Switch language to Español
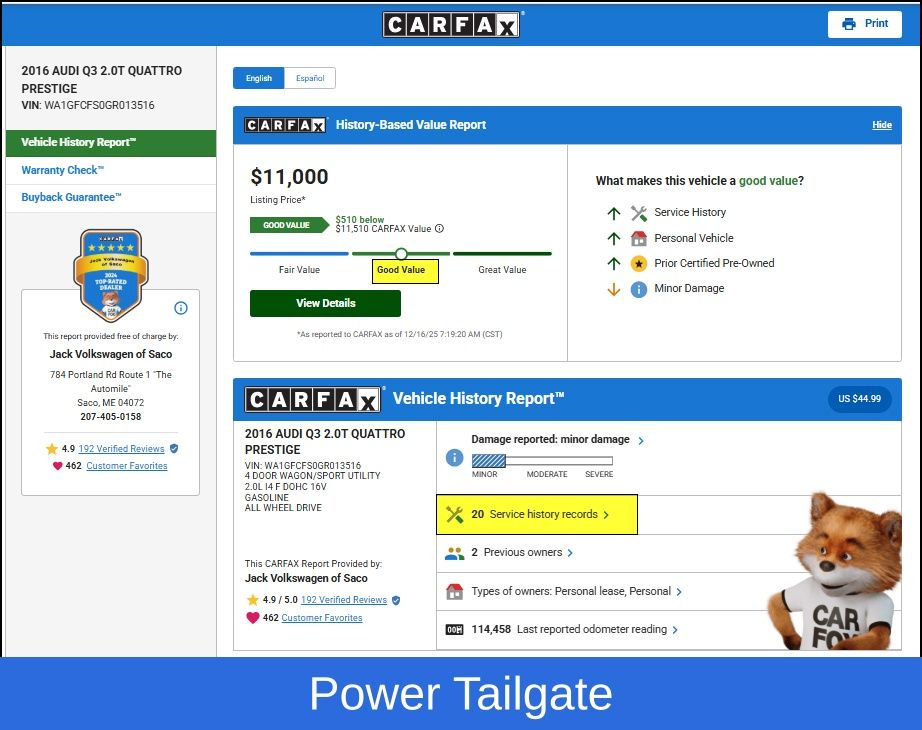The height and width of the screenshot is (730, 922). [310, 78]
